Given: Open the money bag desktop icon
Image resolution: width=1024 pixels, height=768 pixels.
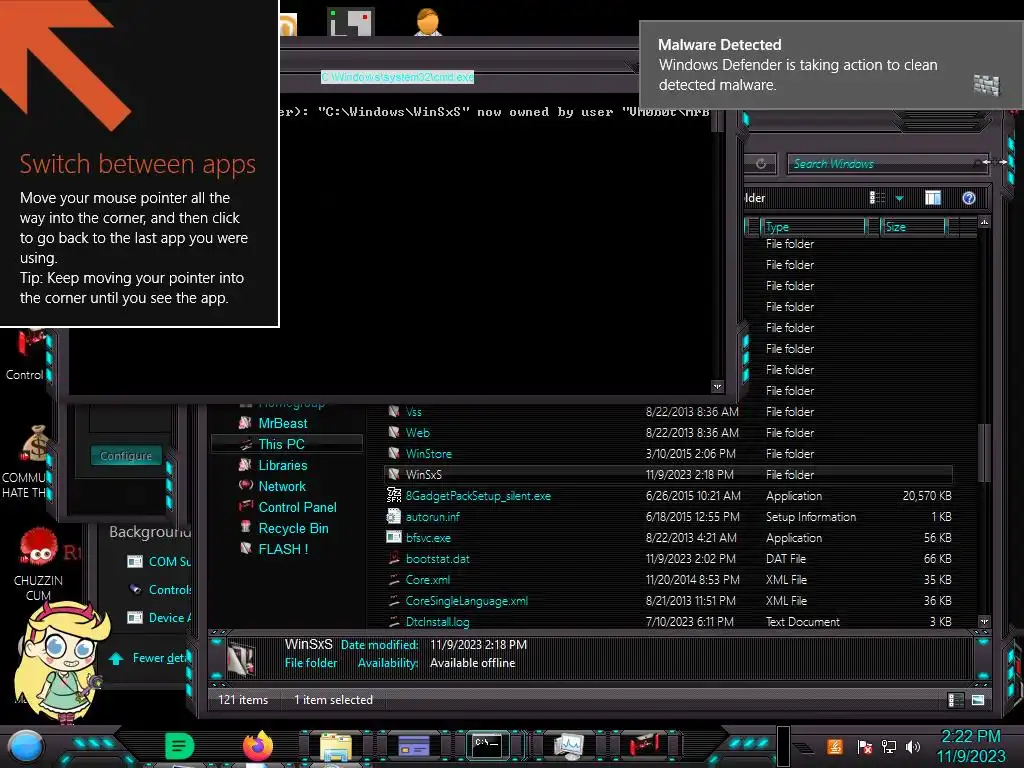Looking at the screenshot, I should coord(36,443).
